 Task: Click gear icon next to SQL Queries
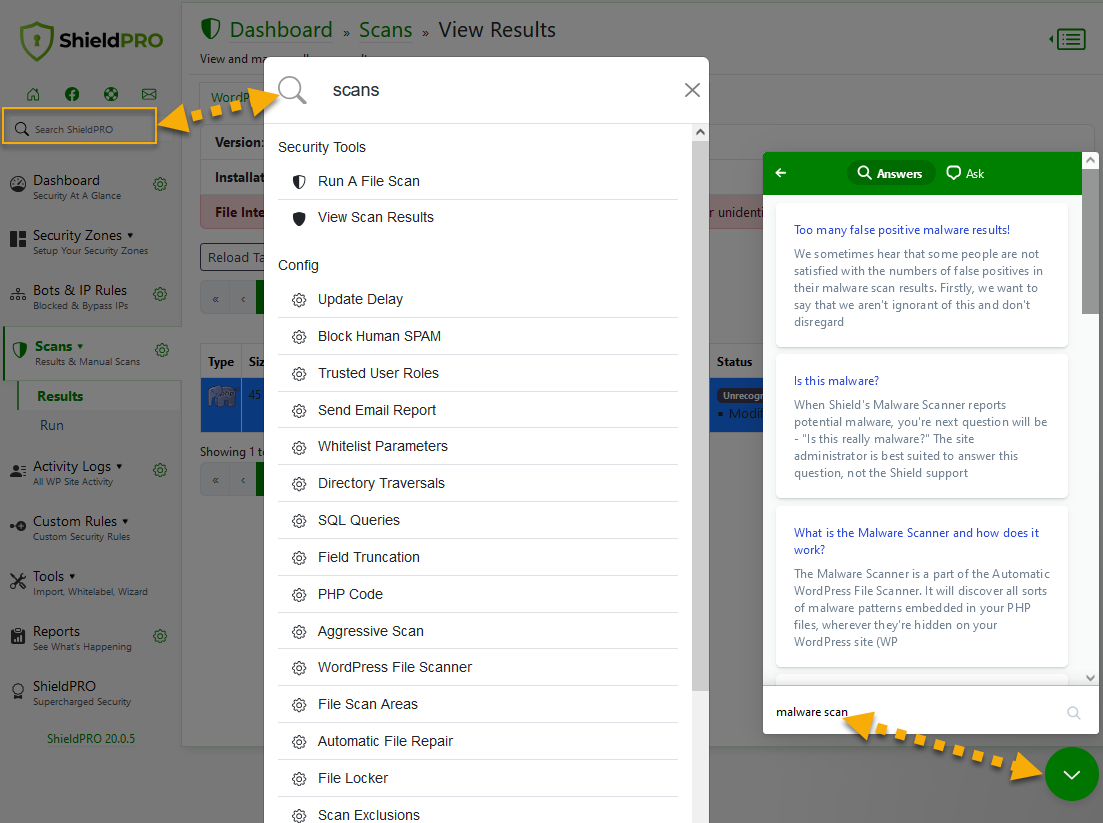pyautogui.click(x=299, y=521)
